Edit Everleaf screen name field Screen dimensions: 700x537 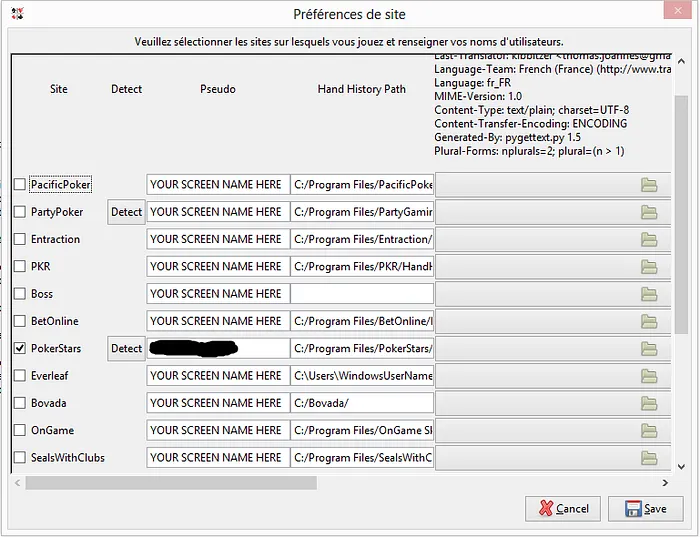point(218,376)
